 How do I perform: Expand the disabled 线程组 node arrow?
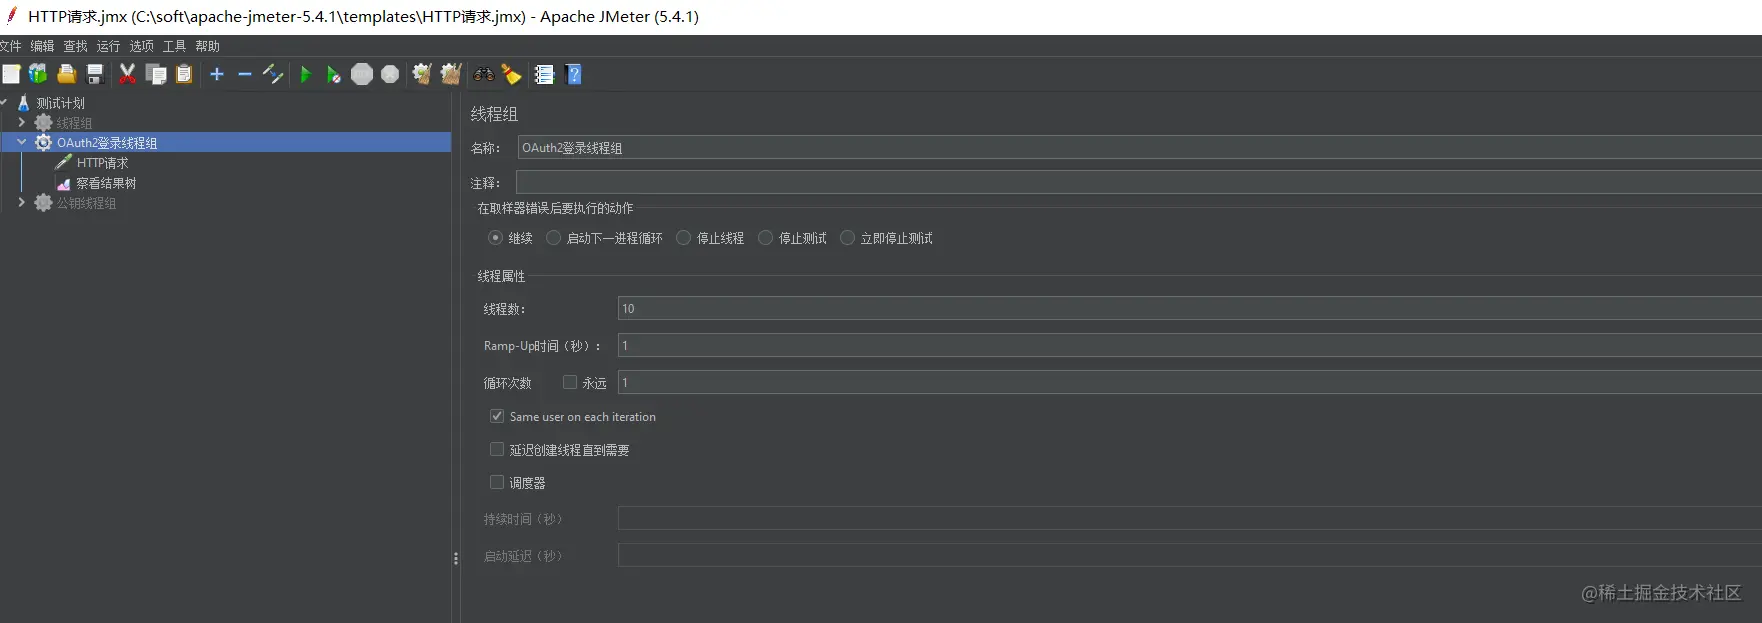click(x=22, y=122)
